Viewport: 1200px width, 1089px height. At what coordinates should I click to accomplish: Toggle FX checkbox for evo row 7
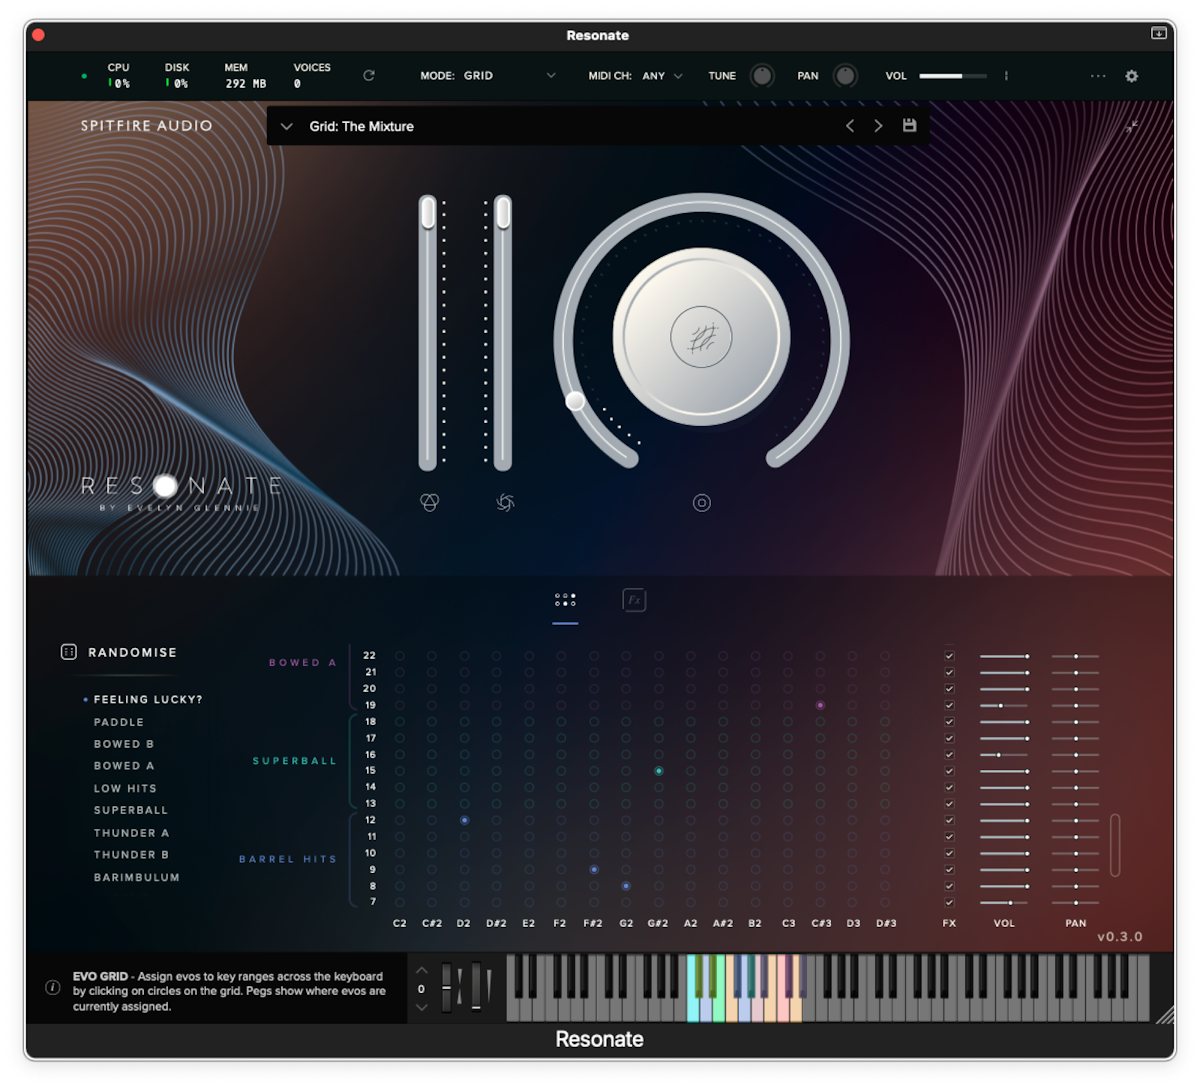(949, 902)
